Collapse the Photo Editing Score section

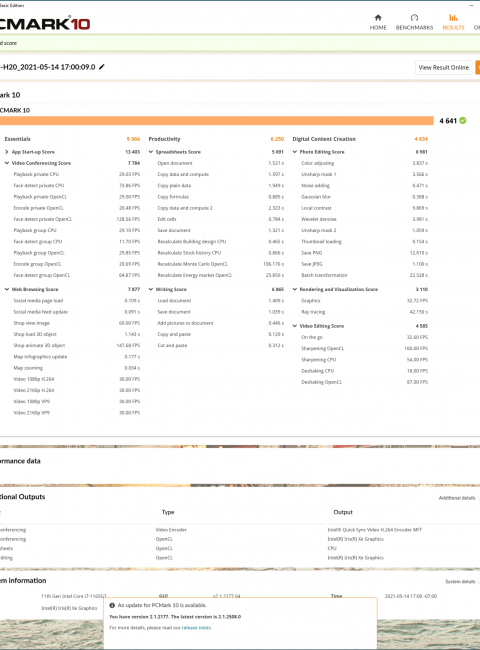tap(295, 152)
